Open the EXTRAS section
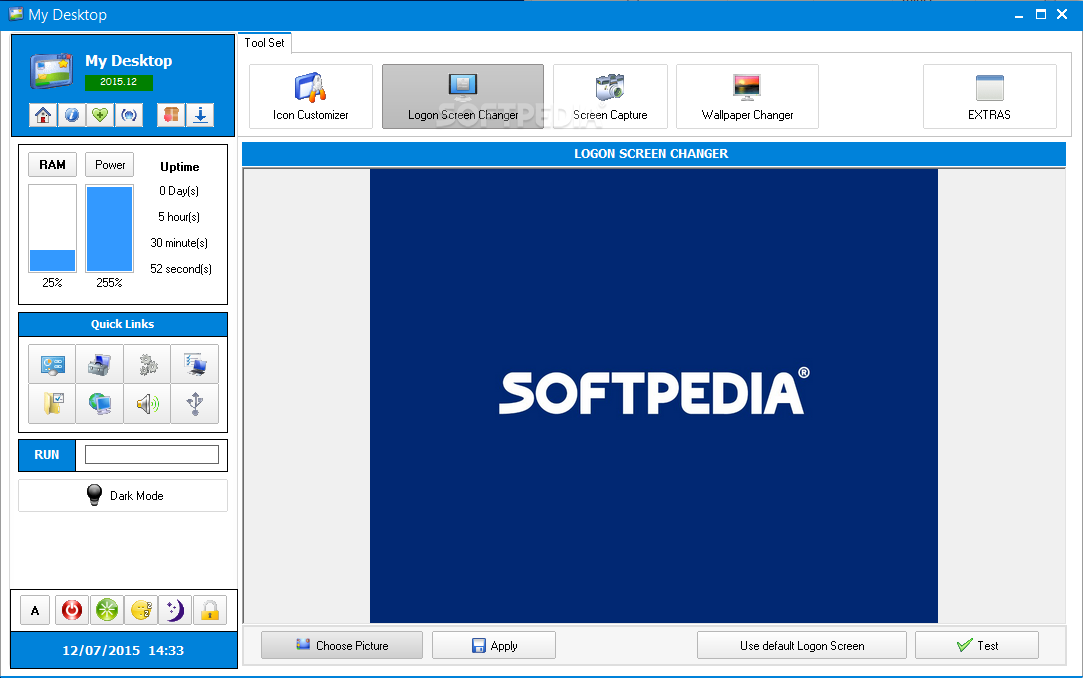Screen dimensions: 1083x678 coord(990,97)
